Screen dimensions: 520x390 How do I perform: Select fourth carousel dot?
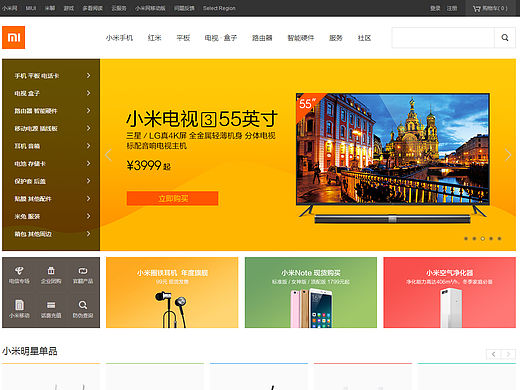pyautogui.click(x=491, y=238)
